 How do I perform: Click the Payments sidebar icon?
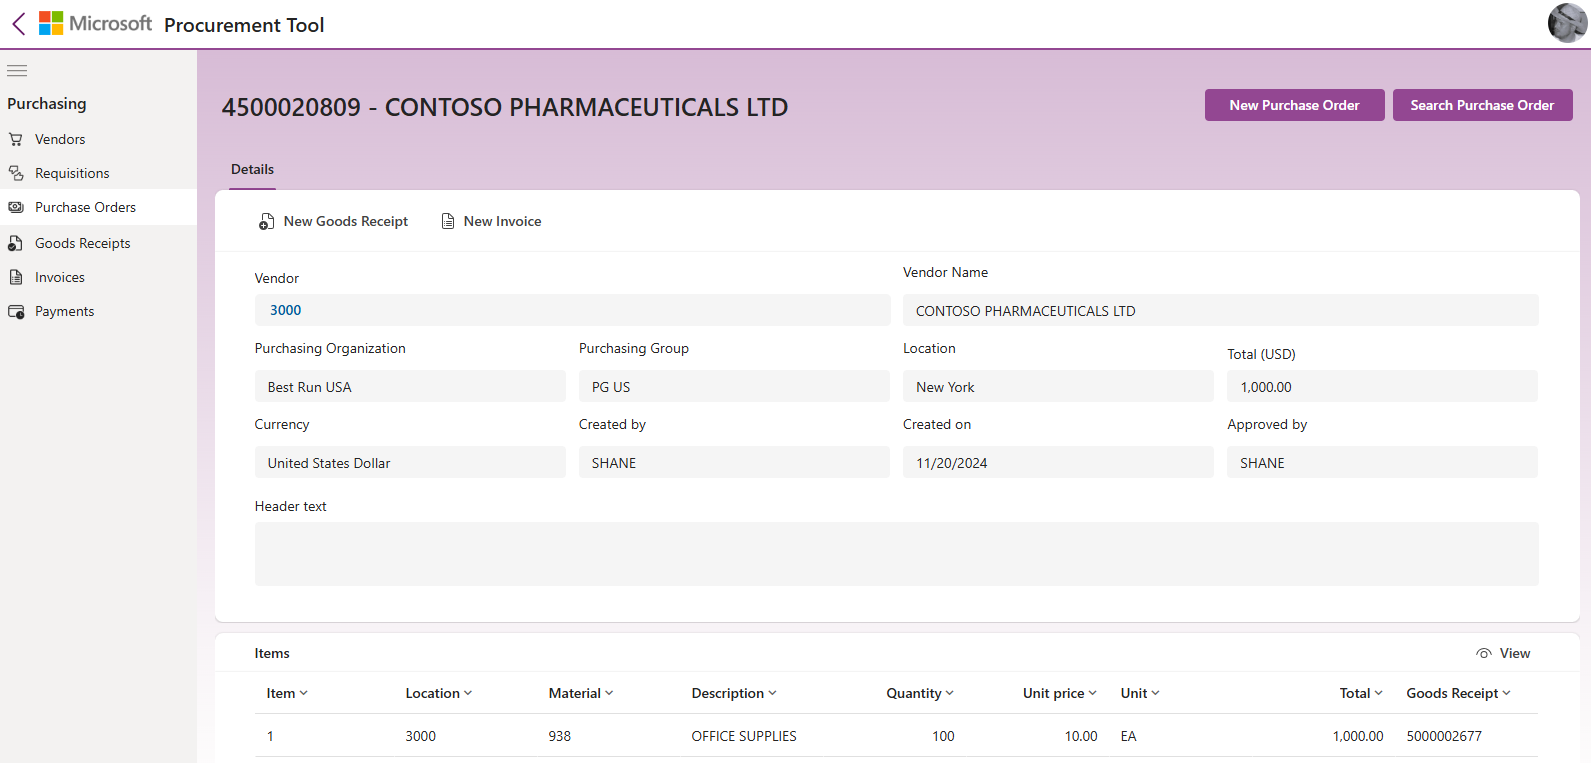(x=16, y=311)
